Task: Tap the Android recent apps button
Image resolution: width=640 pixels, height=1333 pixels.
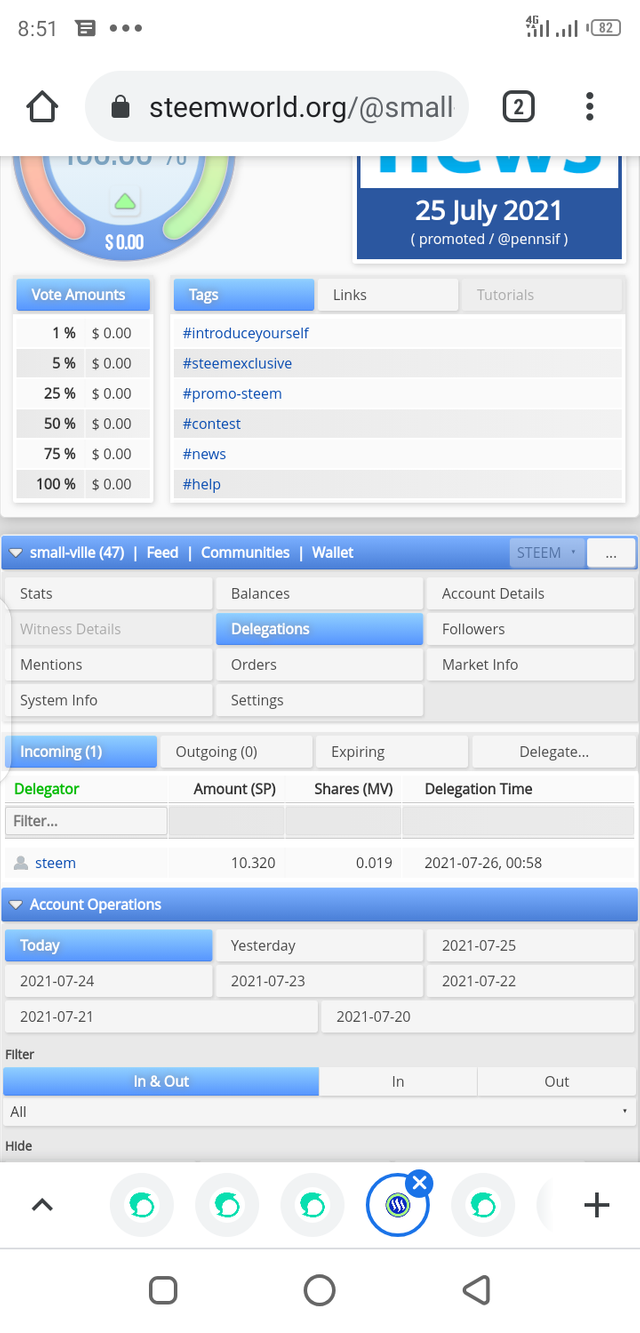Action: point(163,1290)
